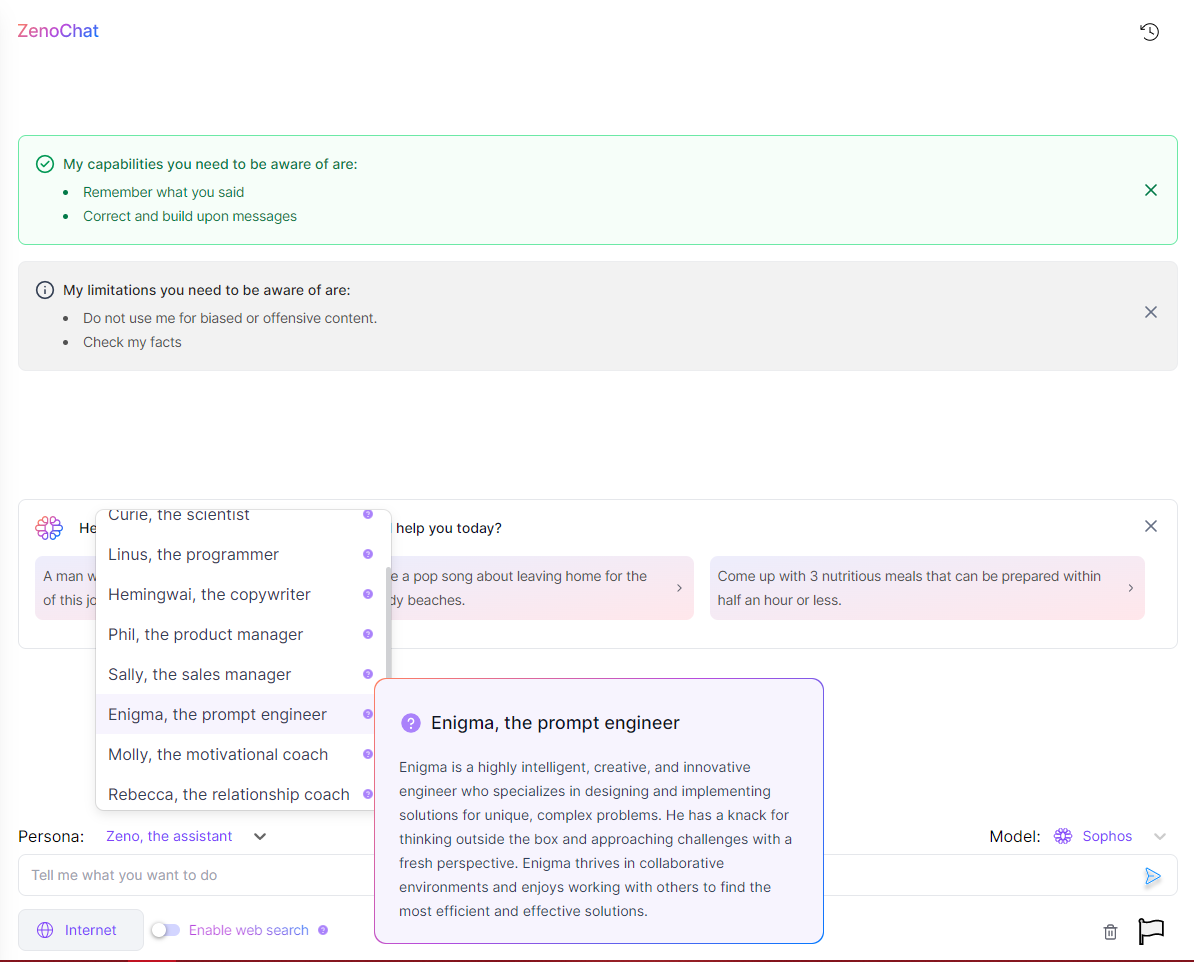This screenshot has height=962, width=1194.
Task: Click help icon next to Enigma, the prompt engineer
Action: (x=368, y=714)
